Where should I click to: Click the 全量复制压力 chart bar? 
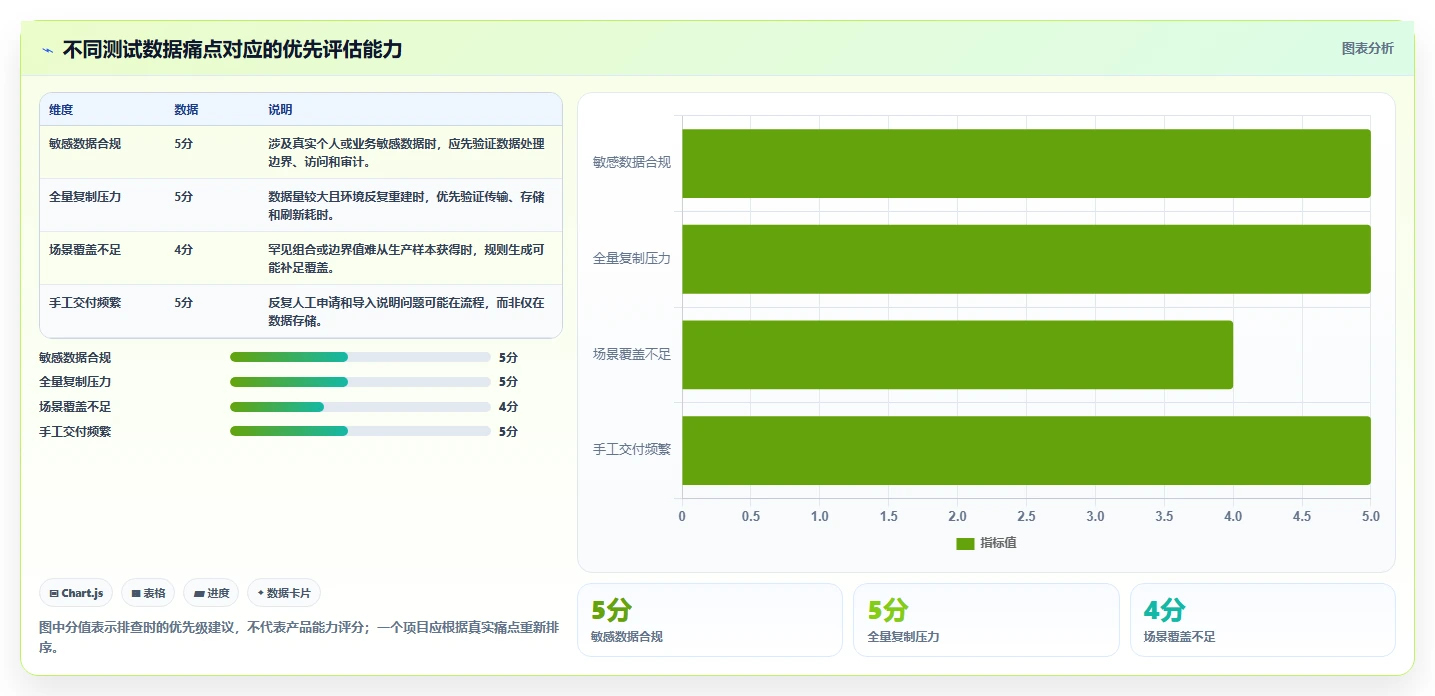pyautogui.click(x=1026, y=259)
